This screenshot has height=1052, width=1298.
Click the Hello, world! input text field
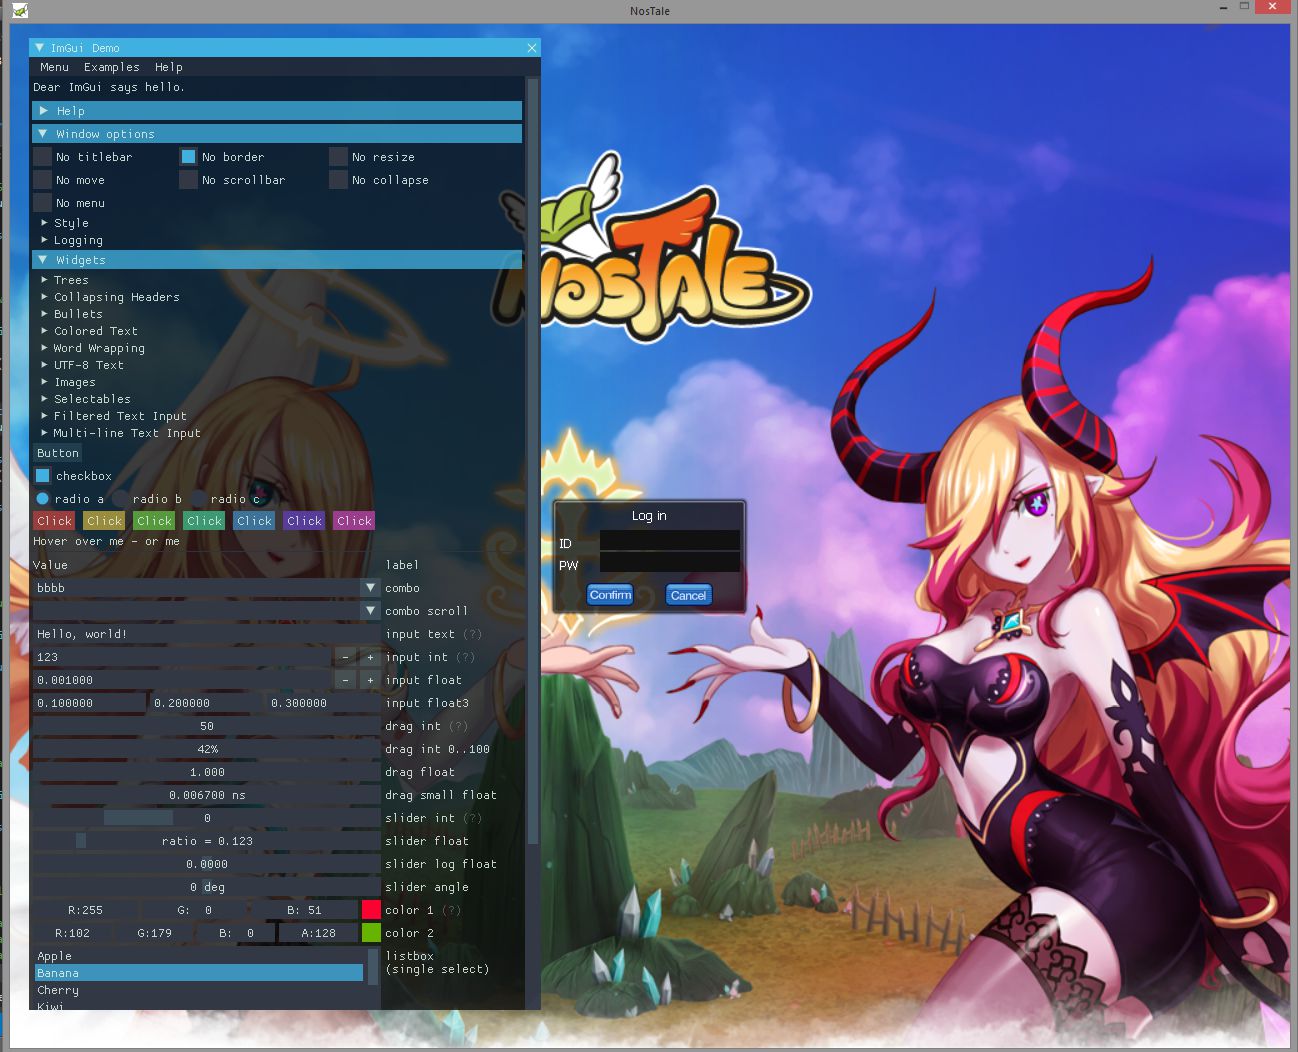[207, 634]
